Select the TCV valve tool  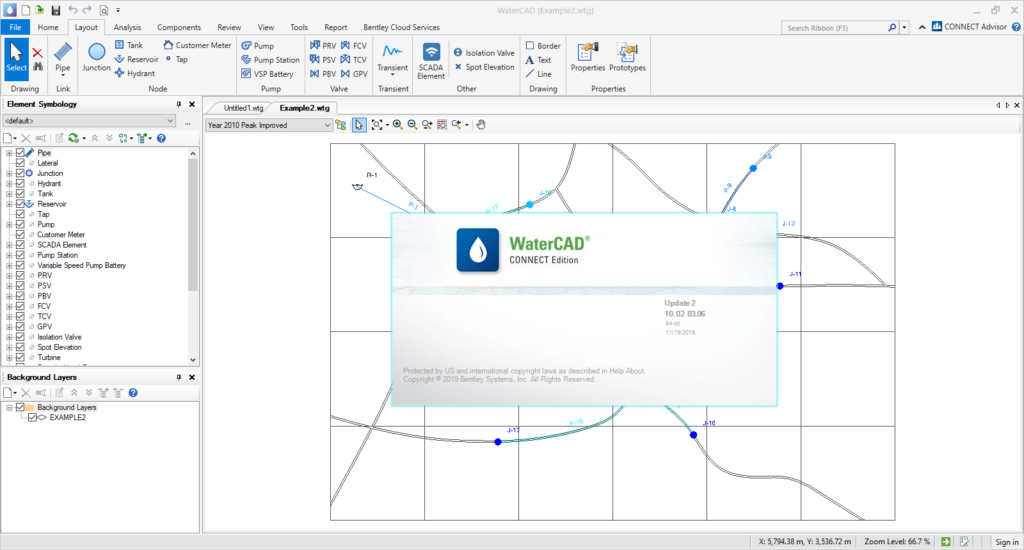tap(353, 60)
